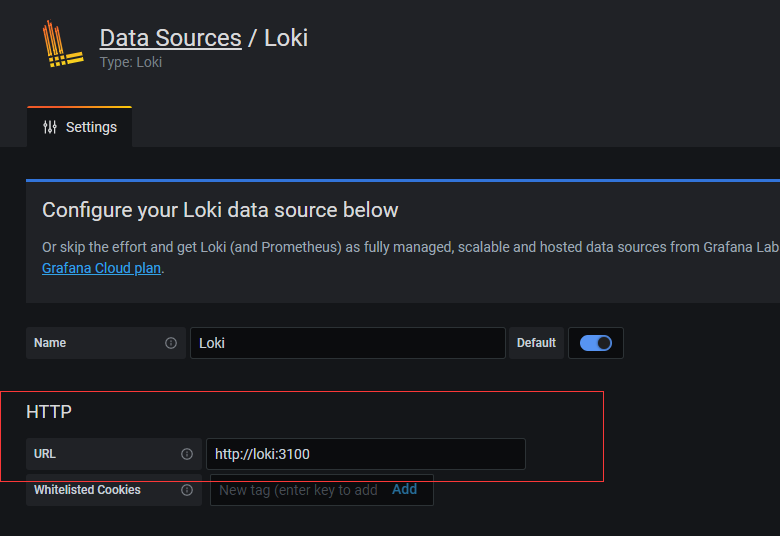Focus the URL field with http://loki:3100
This screenshot has width=780, height=536.
(366, 454)
